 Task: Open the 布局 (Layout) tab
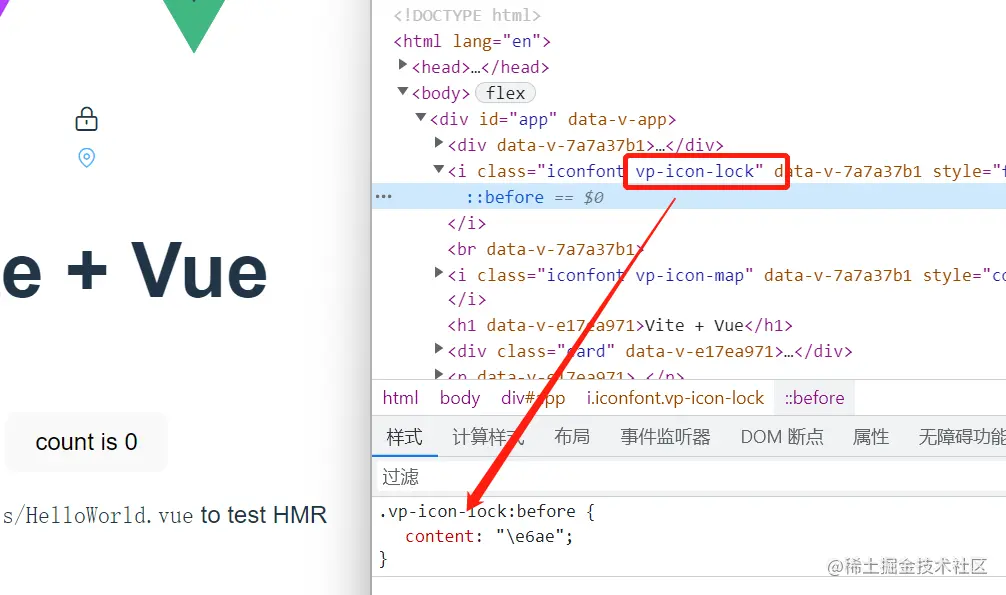click(x=572, y=437)
